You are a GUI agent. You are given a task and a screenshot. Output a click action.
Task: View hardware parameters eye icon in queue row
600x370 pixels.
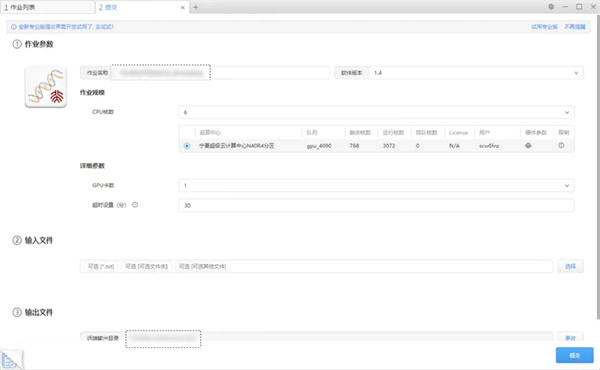tap(528, 145)
